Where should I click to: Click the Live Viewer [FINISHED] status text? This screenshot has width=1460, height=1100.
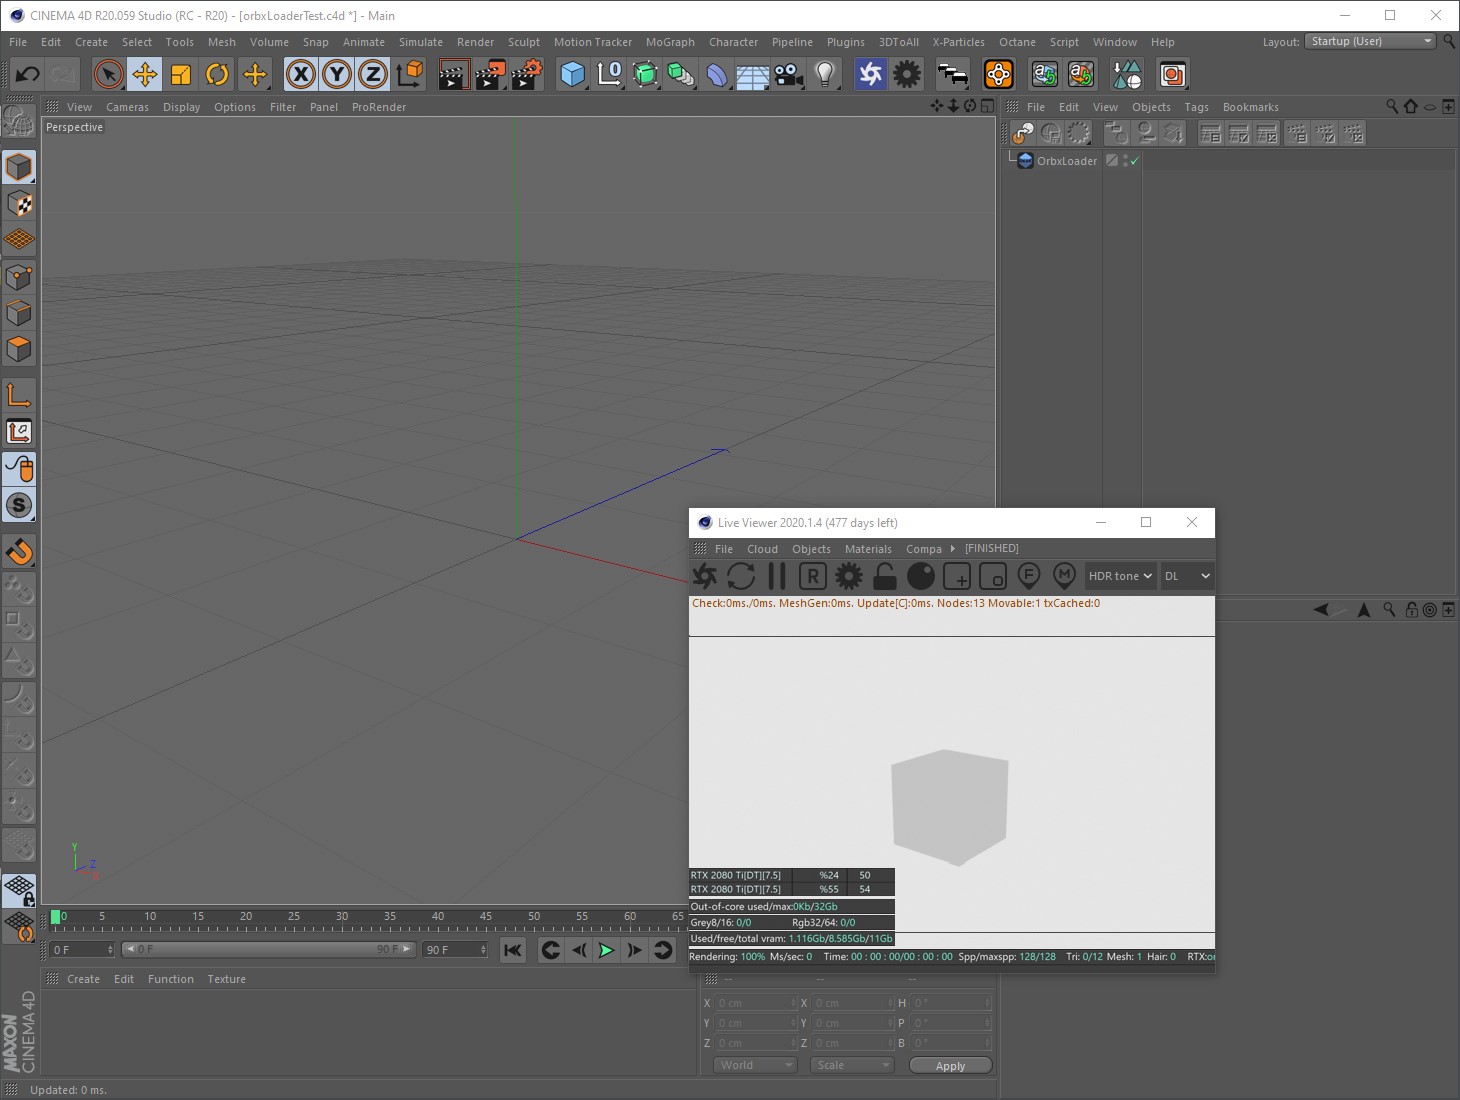pos(992,549)
